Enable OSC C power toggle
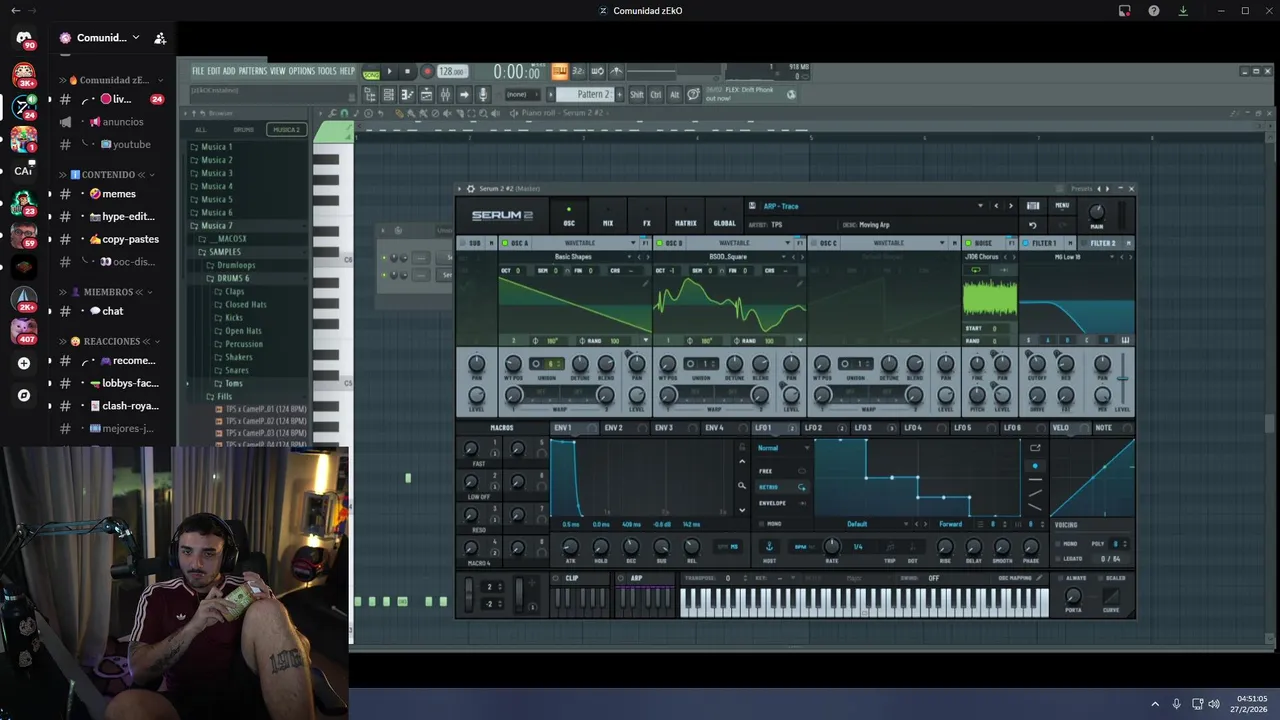Image resolution: width=1280 pixels, height=720 pixels. coord(815,243)
